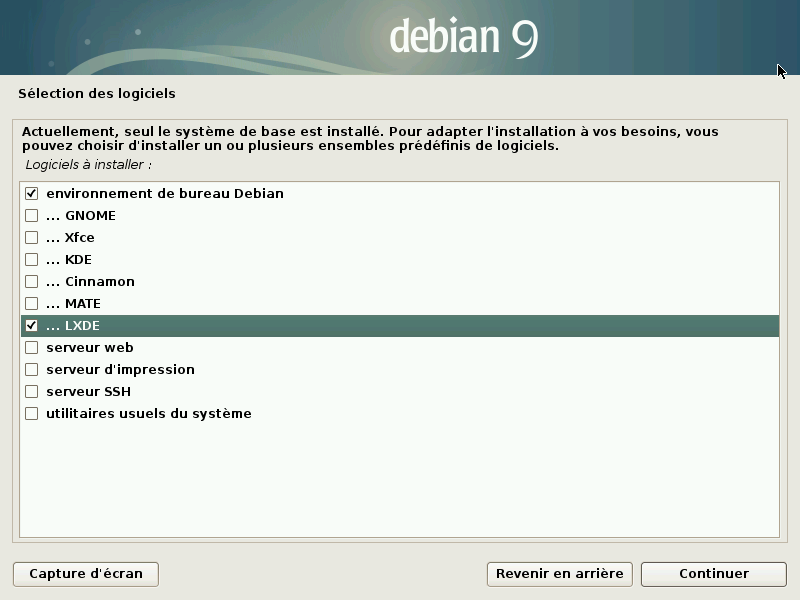The width and height of the screenshot is (800, 600).
Task: Click the "Logiciels à installer :" label
Action: tap(89, 165)
